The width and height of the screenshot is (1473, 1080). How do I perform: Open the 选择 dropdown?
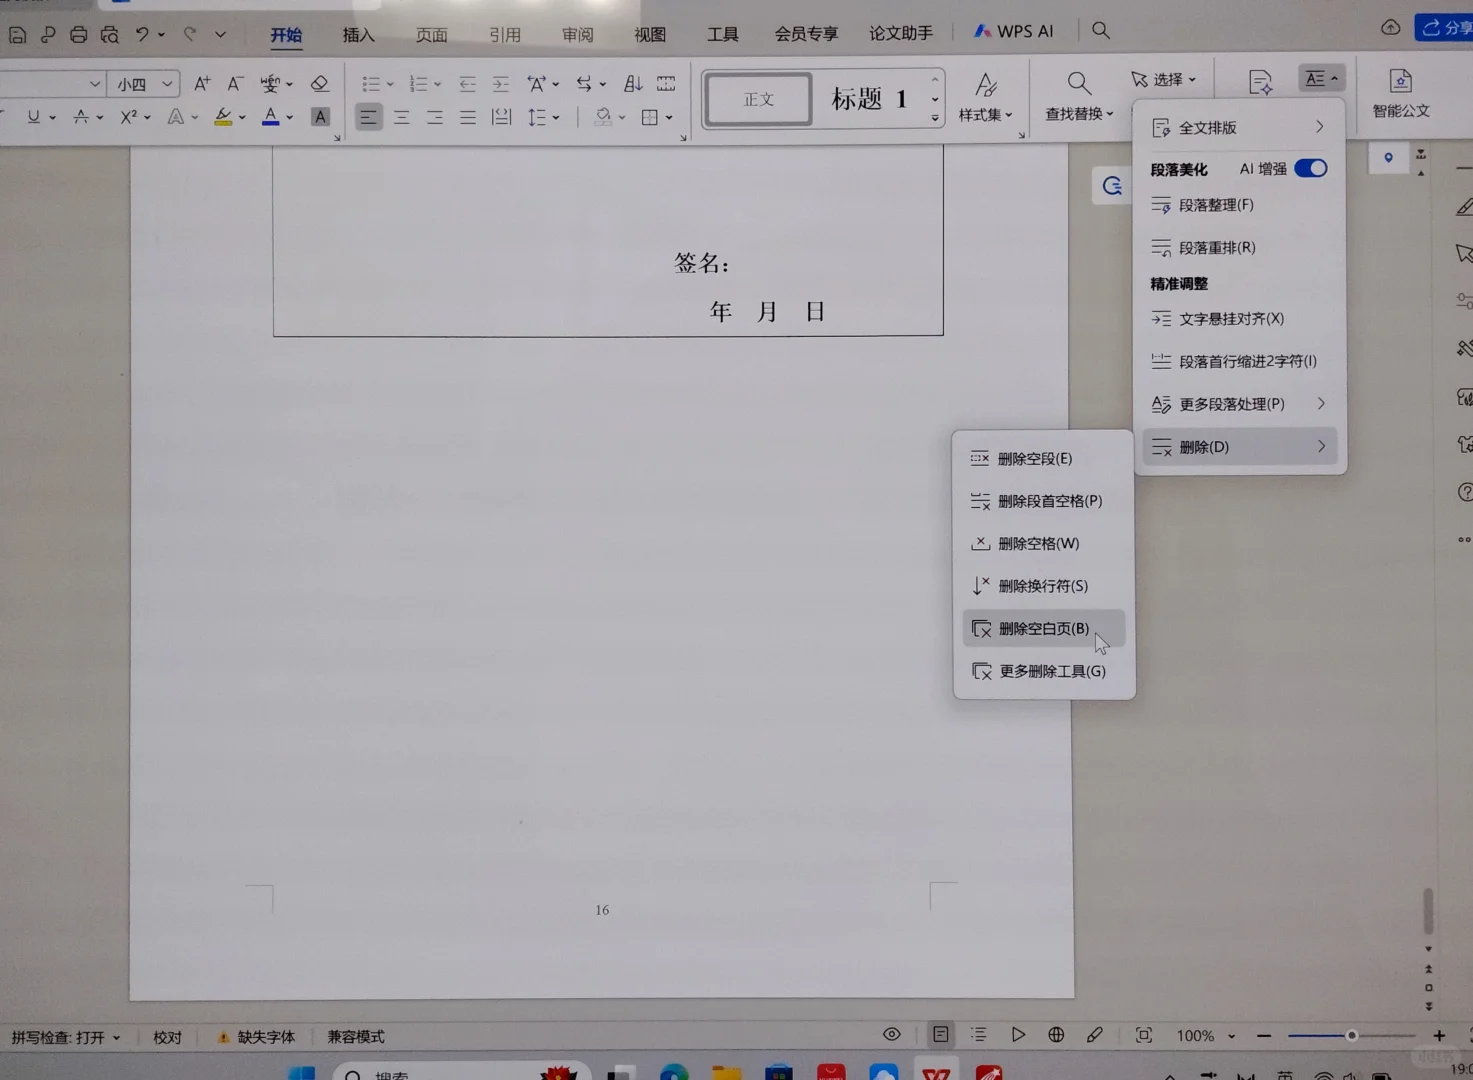[1163, 79]
